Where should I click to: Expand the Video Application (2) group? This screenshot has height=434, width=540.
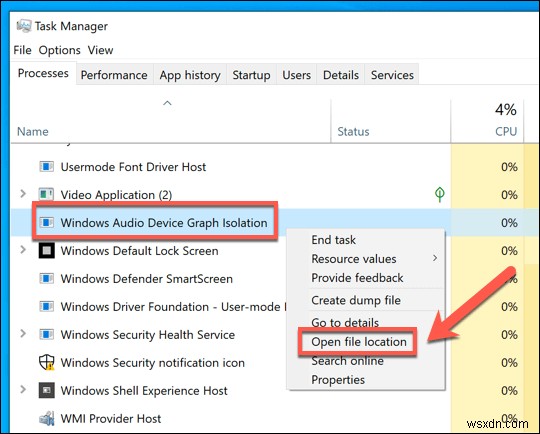pos(23,194)
